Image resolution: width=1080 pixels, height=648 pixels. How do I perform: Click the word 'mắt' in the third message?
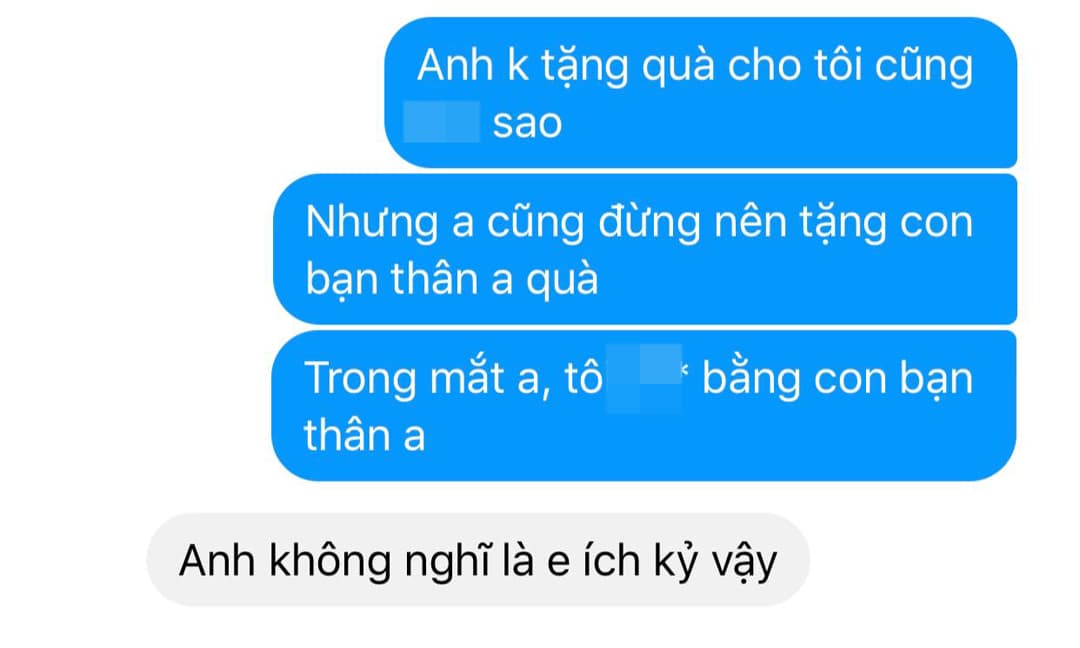click(x=470, y=377)
